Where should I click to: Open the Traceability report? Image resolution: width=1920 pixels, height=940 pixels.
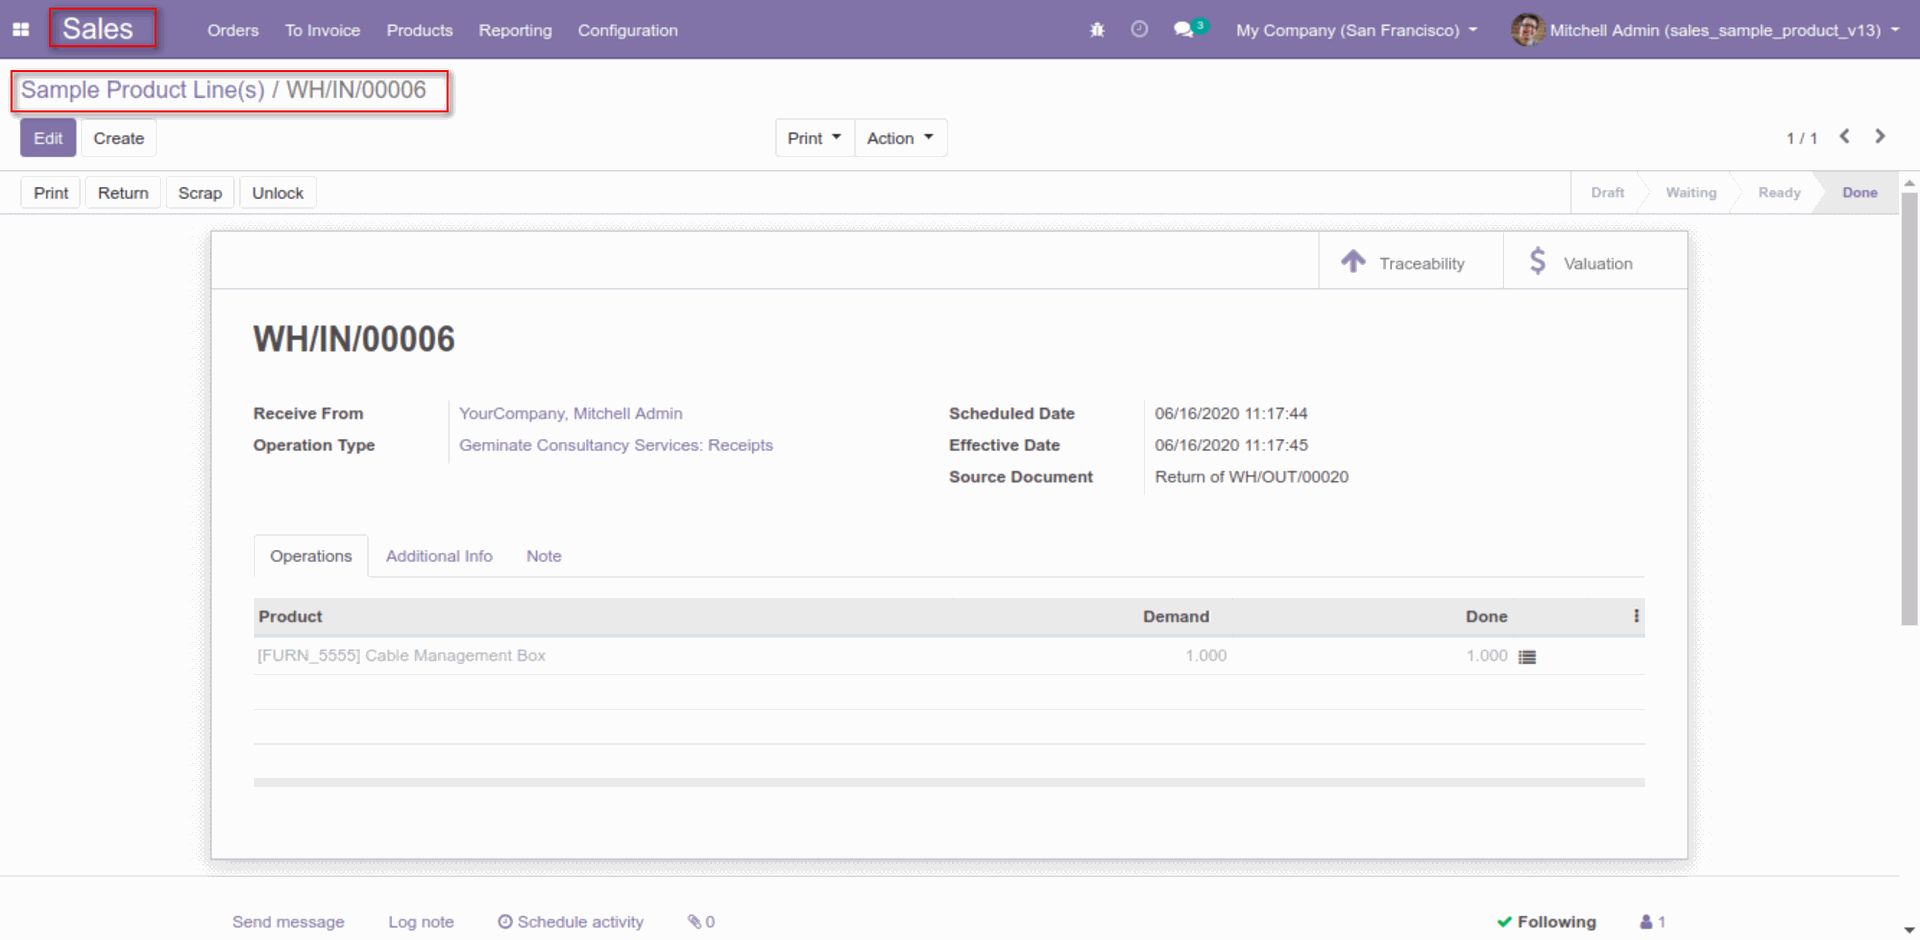tap(1410, 261)
